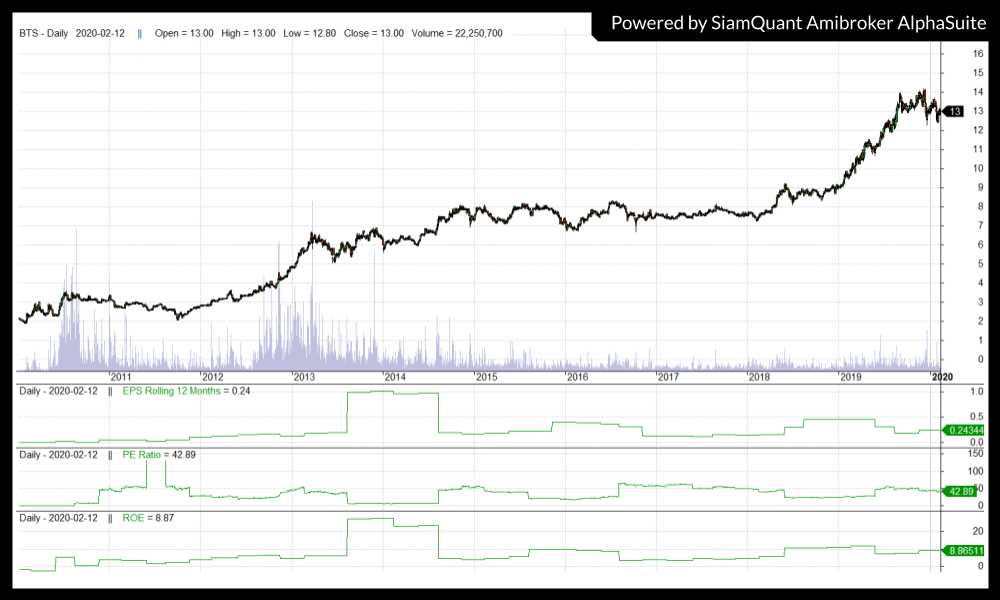Screen dimensions: 1000x600
Task: Click the separator bars before ROE label
Action: pos(110,517)
